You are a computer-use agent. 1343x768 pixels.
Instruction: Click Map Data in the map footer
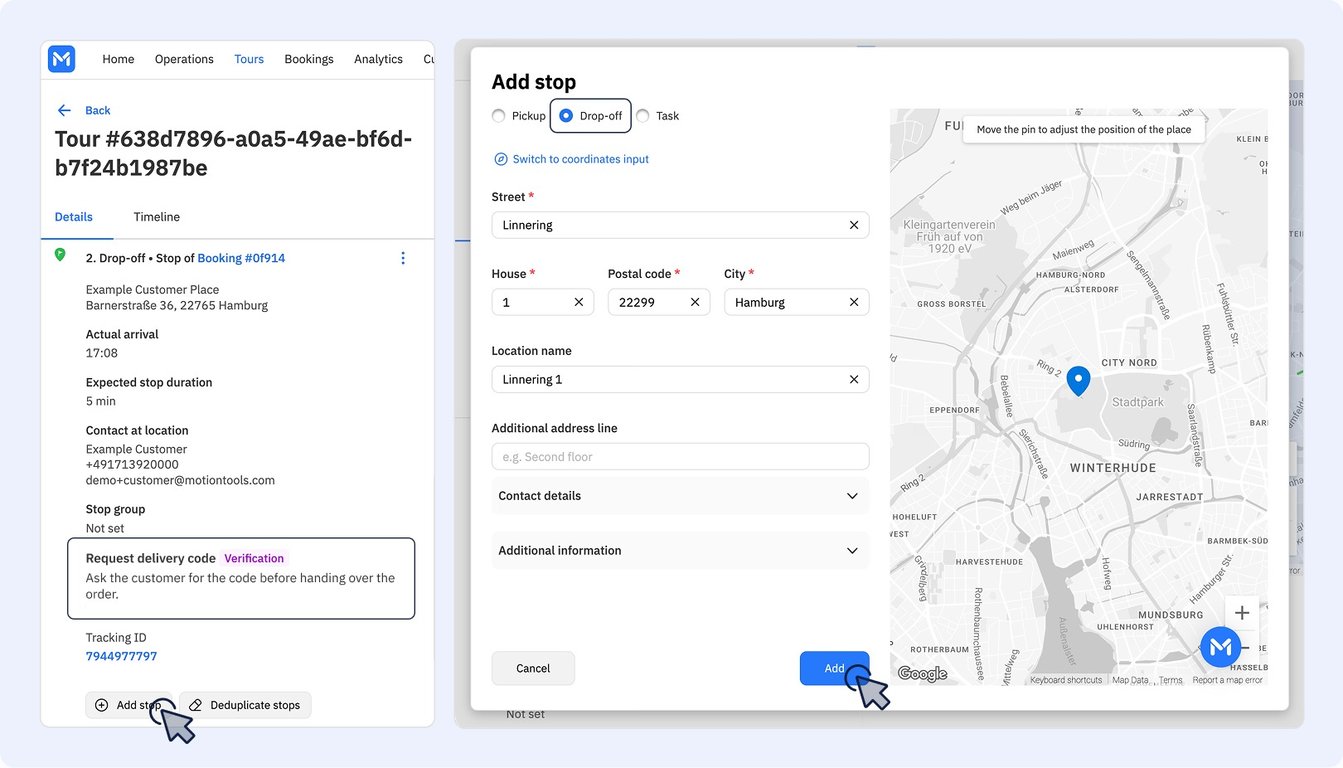(1130, 680)
